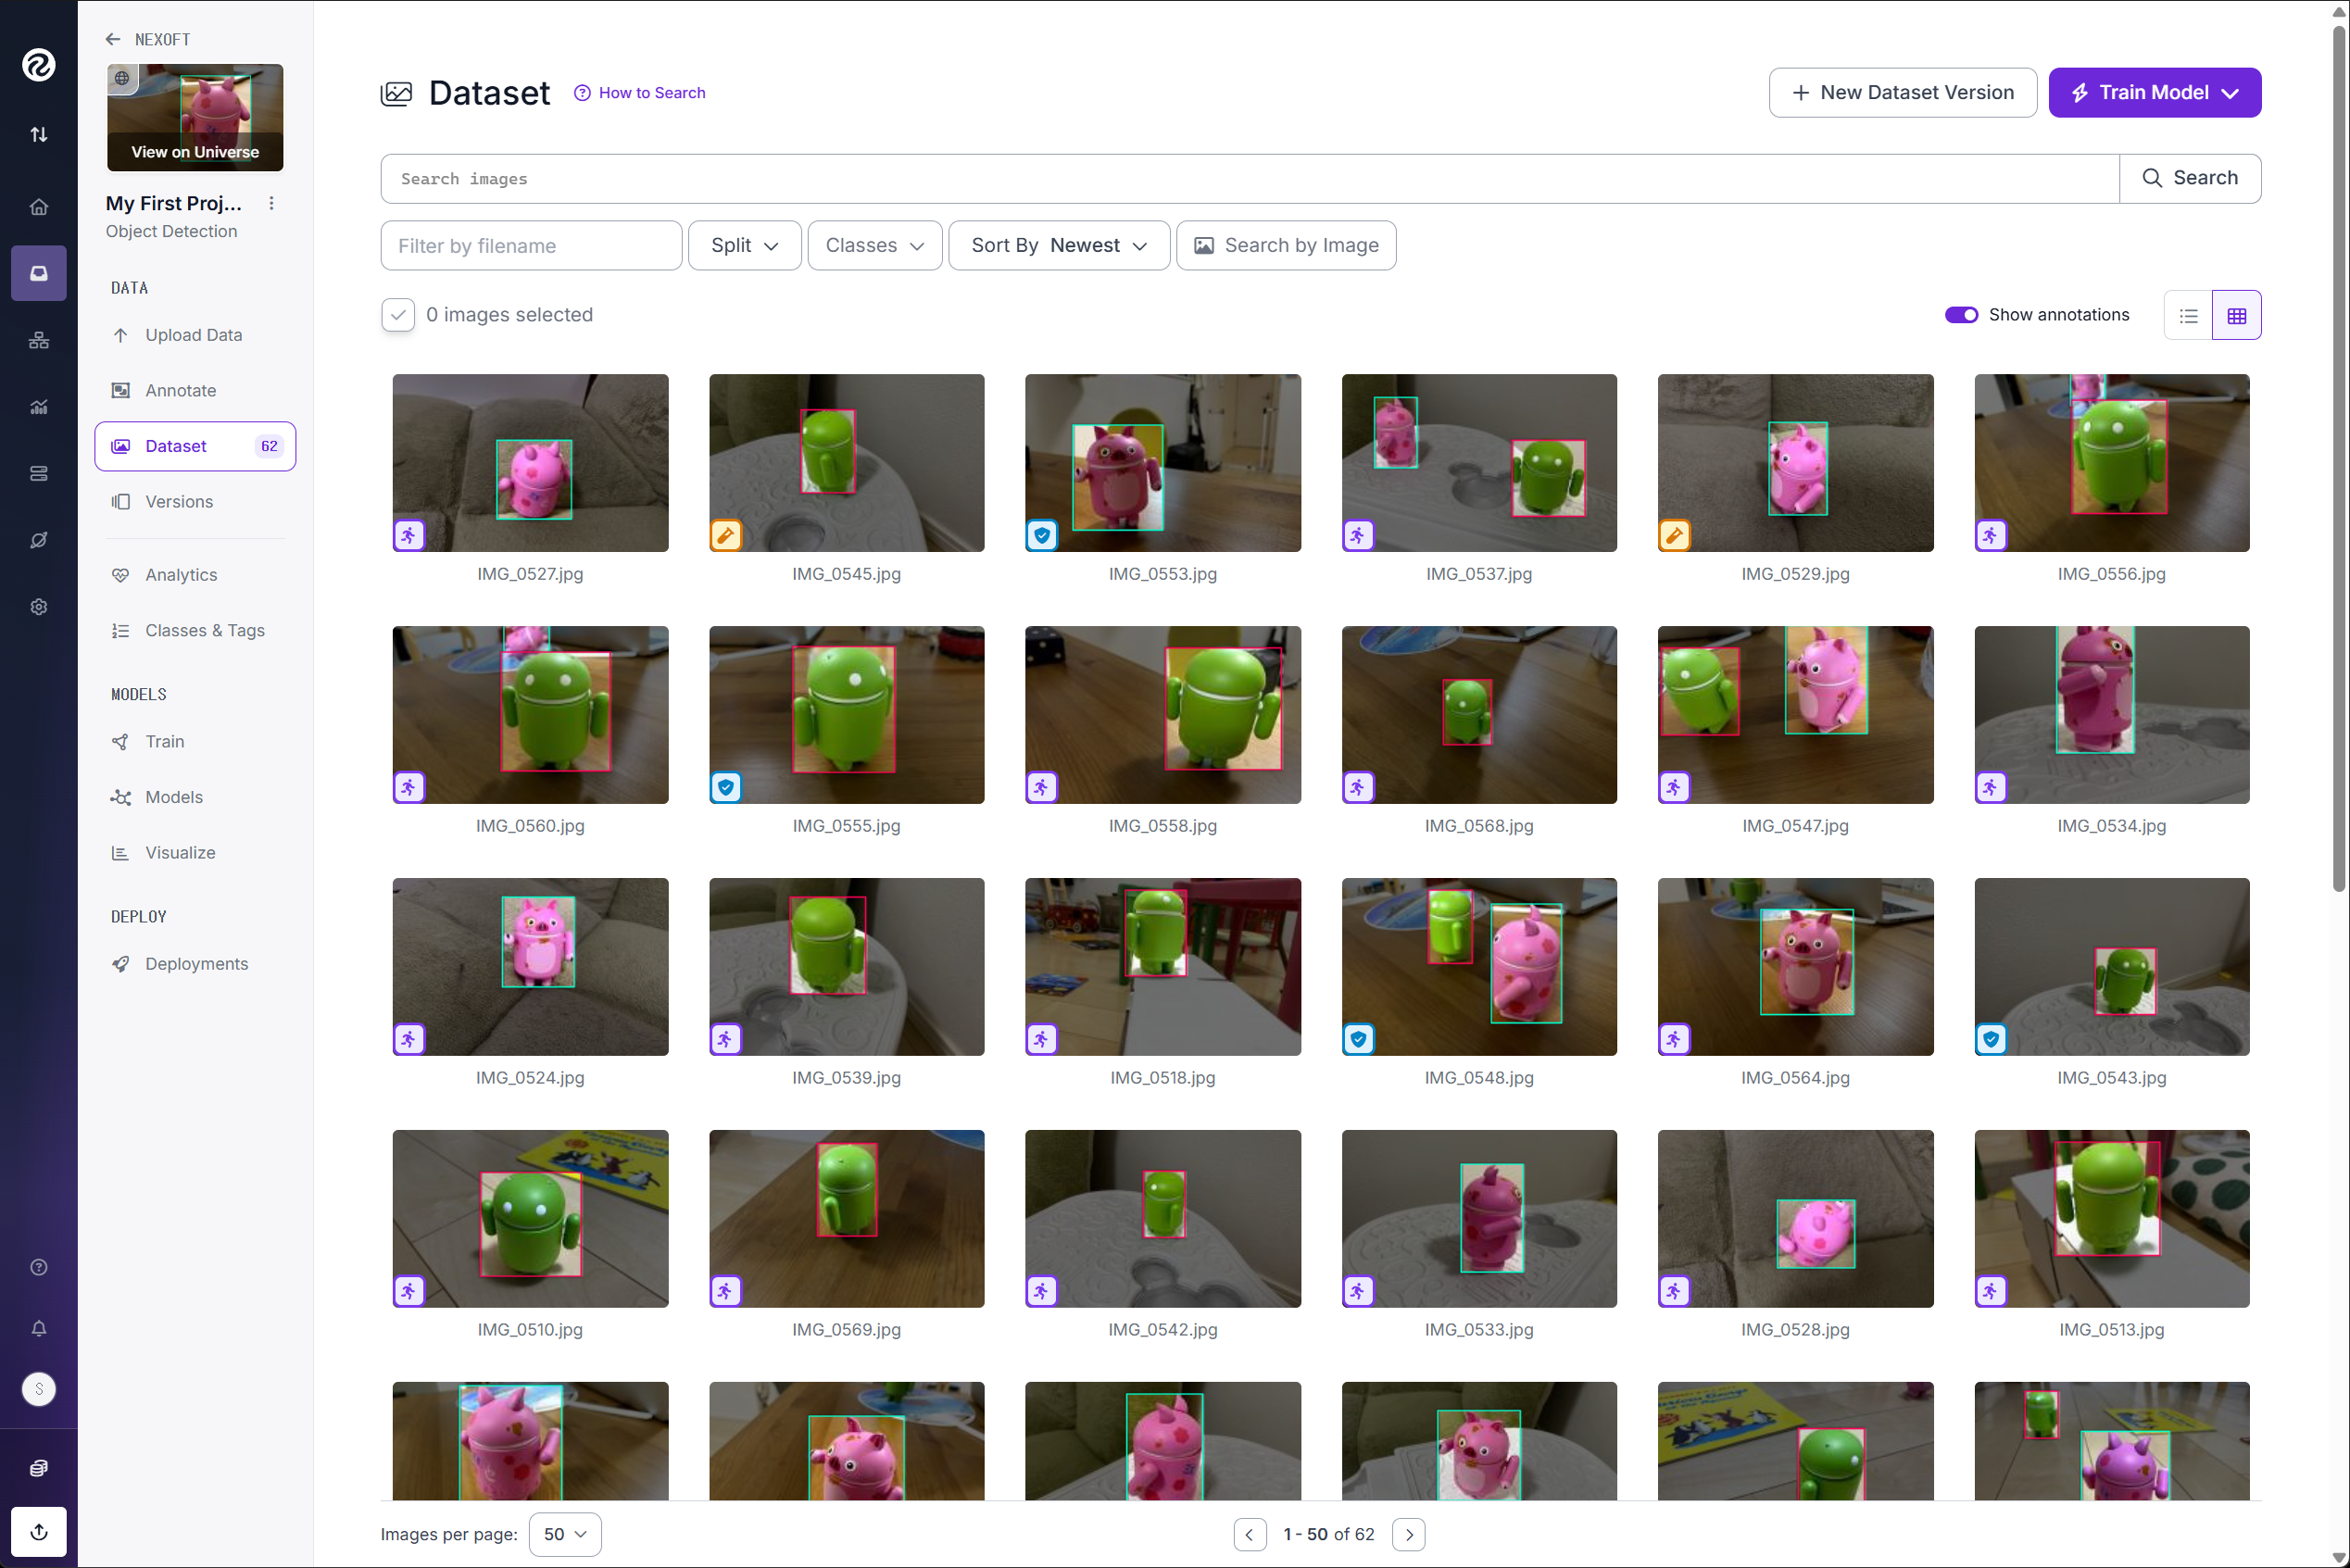Go to next page of images

1409,1534
